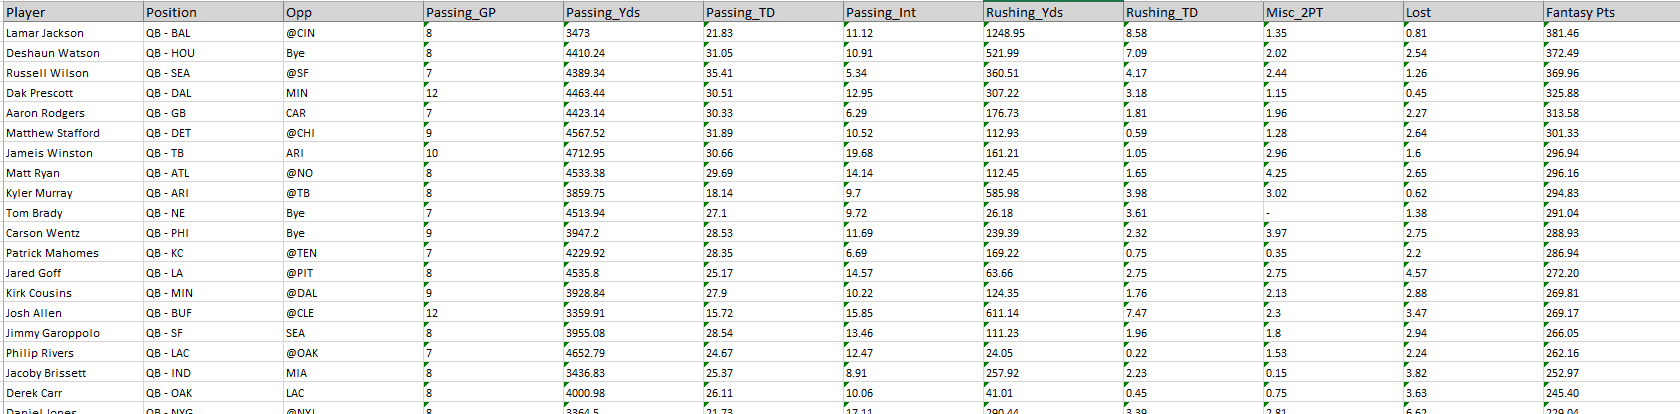The height and width of the screenshot is (414, 1680).
Task: Select Aaron Rodgers' passing yards 4423.14
Action: coord(633,113)
